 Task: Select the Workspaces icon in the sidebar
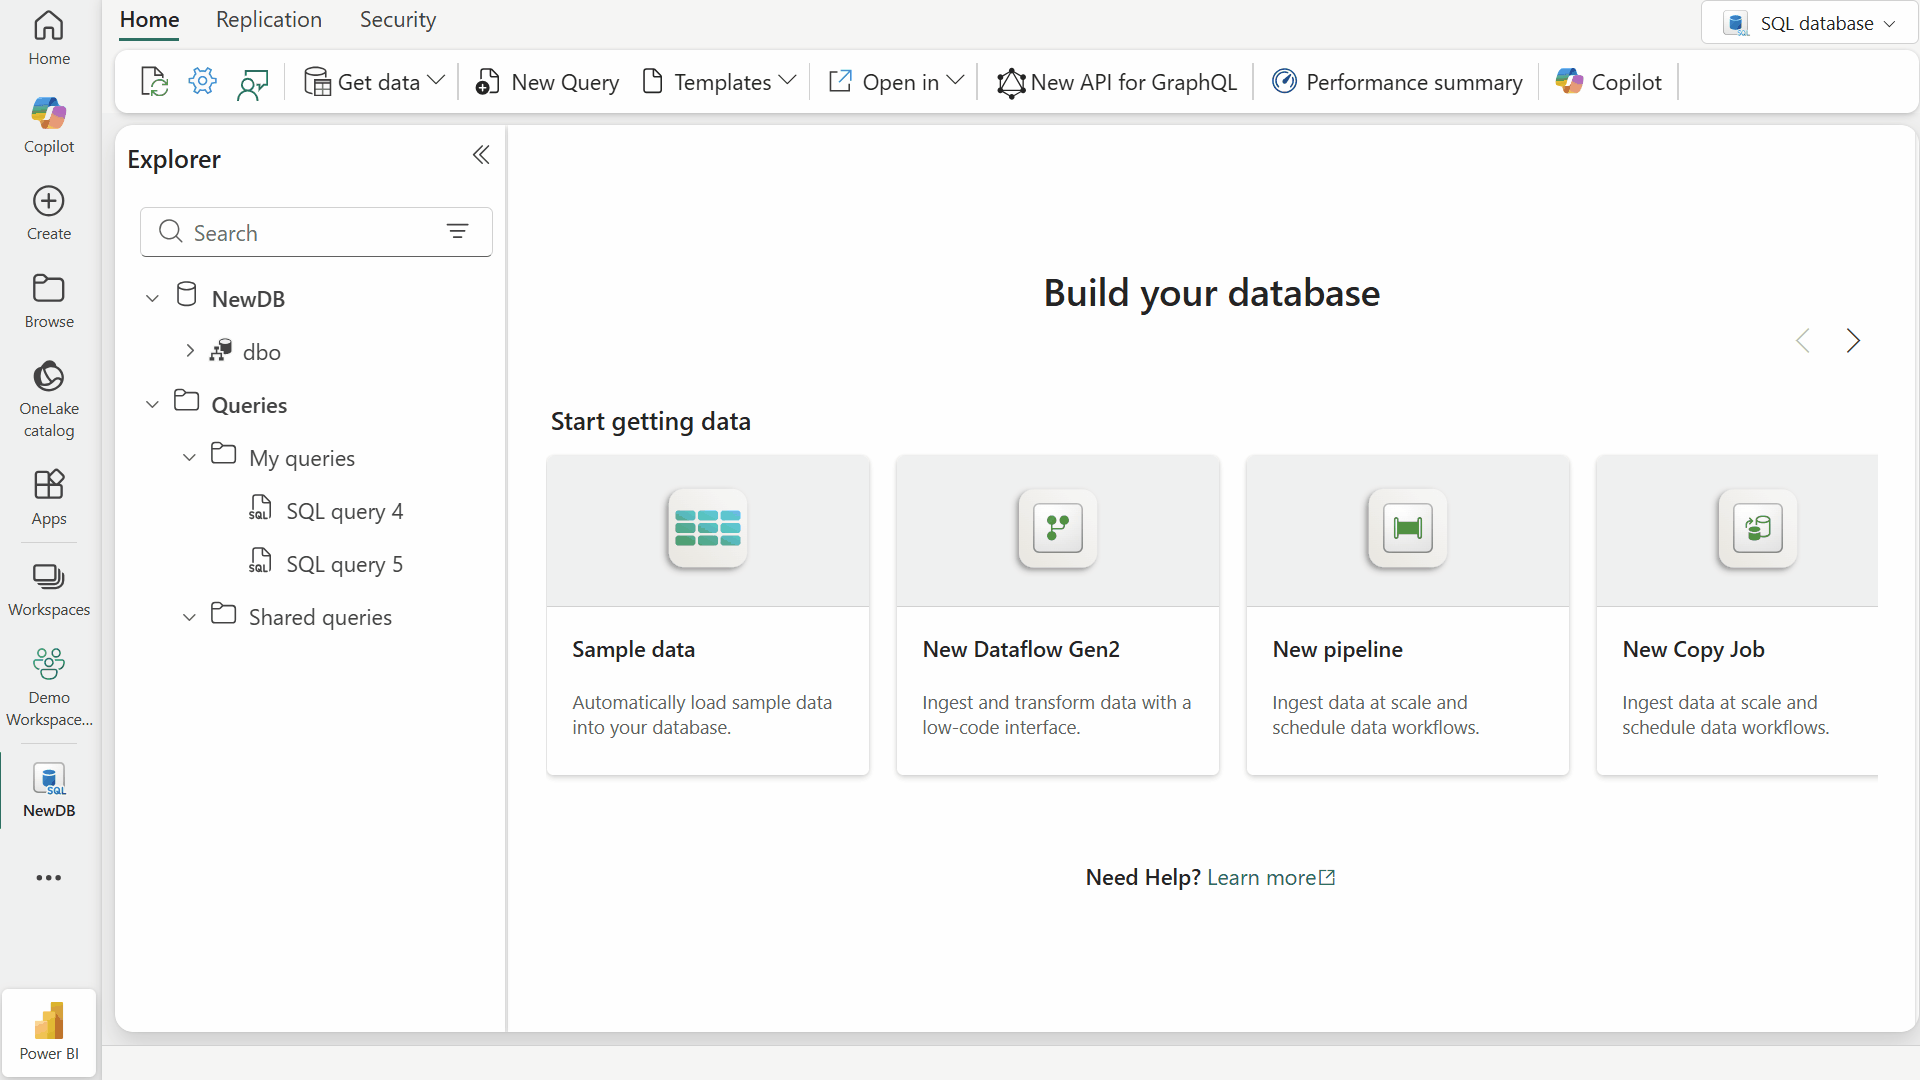(x=48, y=588)
